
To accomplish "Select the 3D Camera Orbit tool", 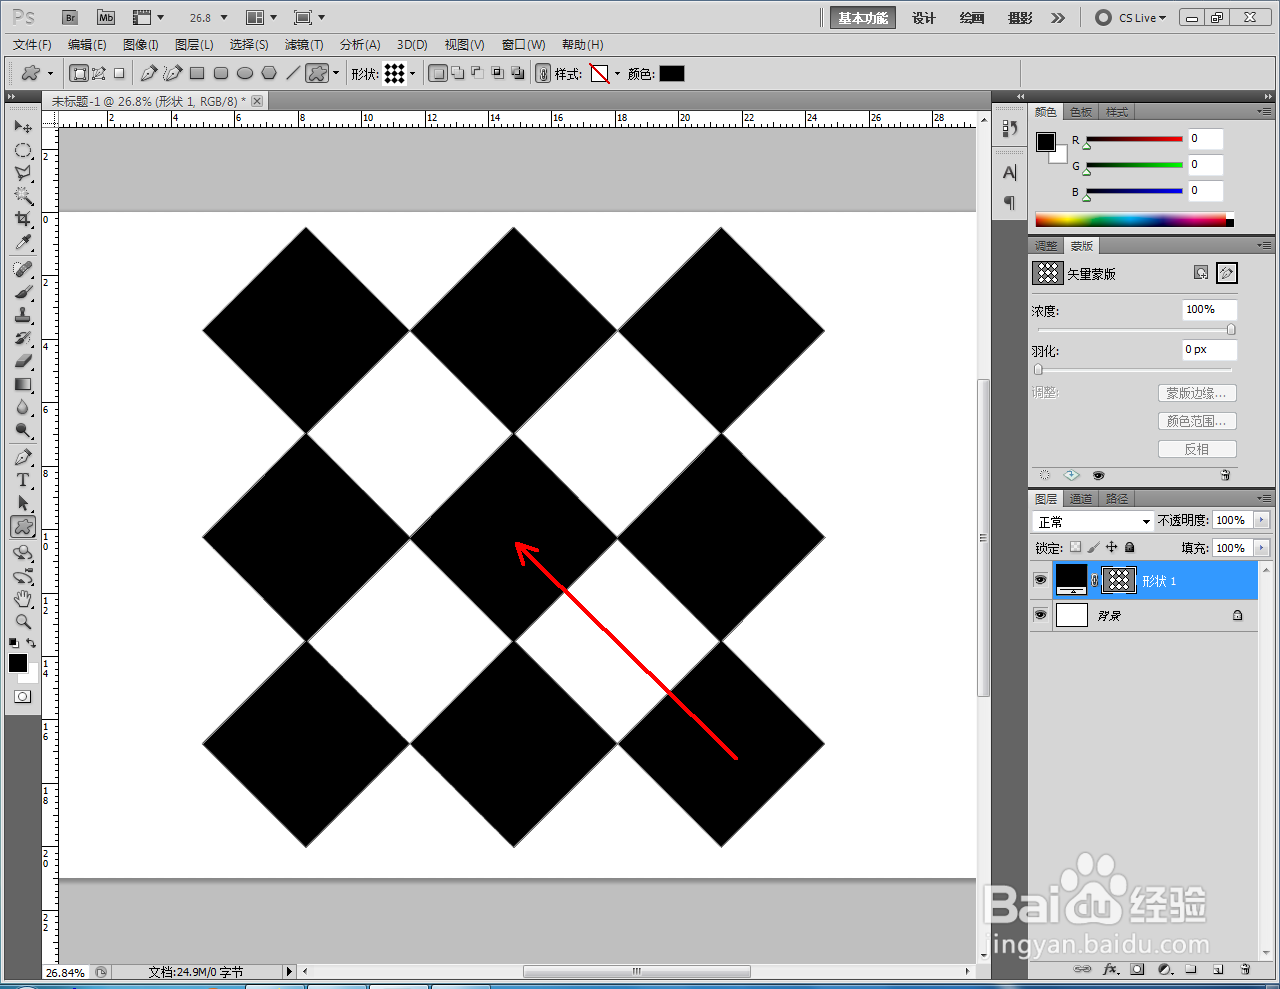I will click(23, 576).
